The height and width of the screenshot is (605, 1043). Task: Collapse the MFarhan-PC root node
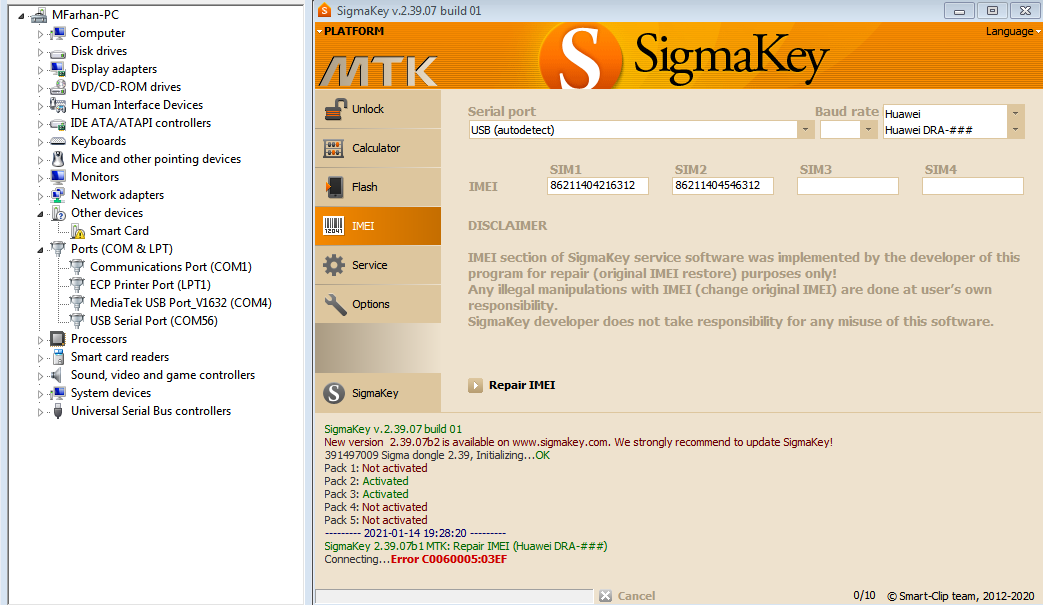point(21,15)
